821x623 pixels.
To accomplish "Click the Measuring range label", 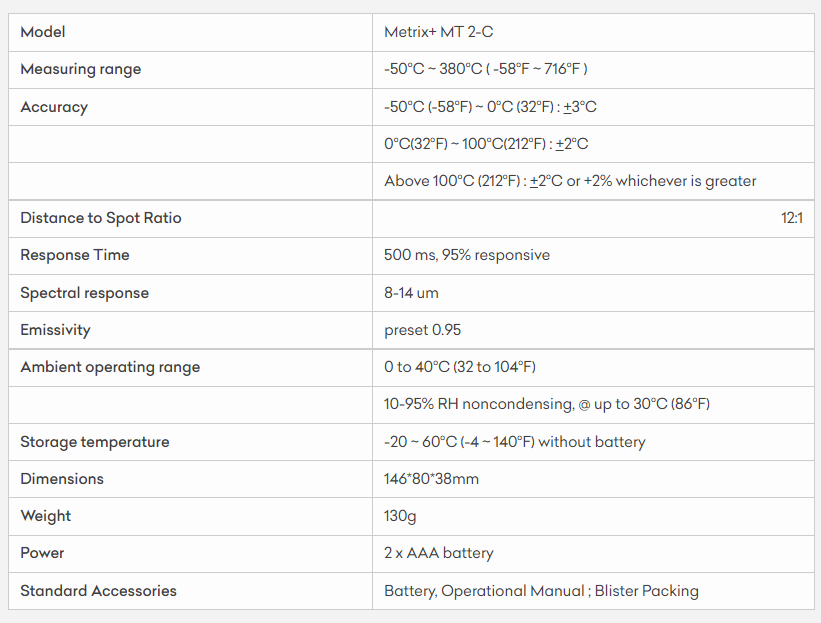I will pyautogui.click(x=81, y=69).
